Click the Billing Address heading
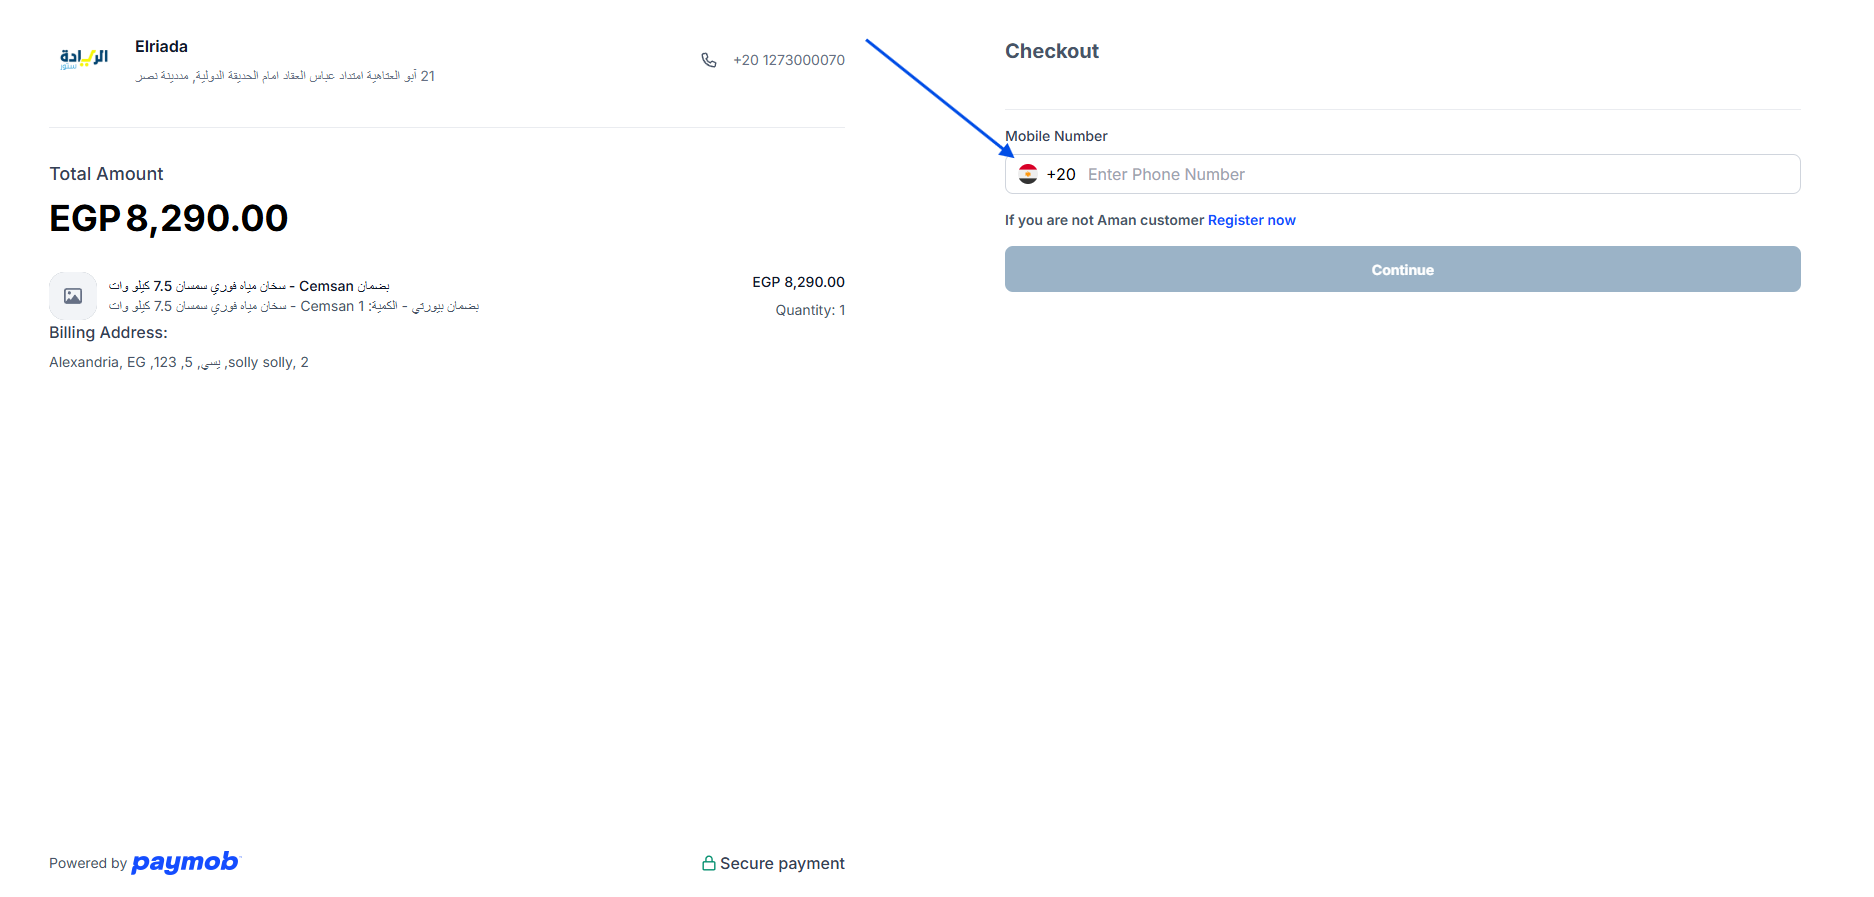Viewport: 1874px width, 897px height. pos(108,332)
